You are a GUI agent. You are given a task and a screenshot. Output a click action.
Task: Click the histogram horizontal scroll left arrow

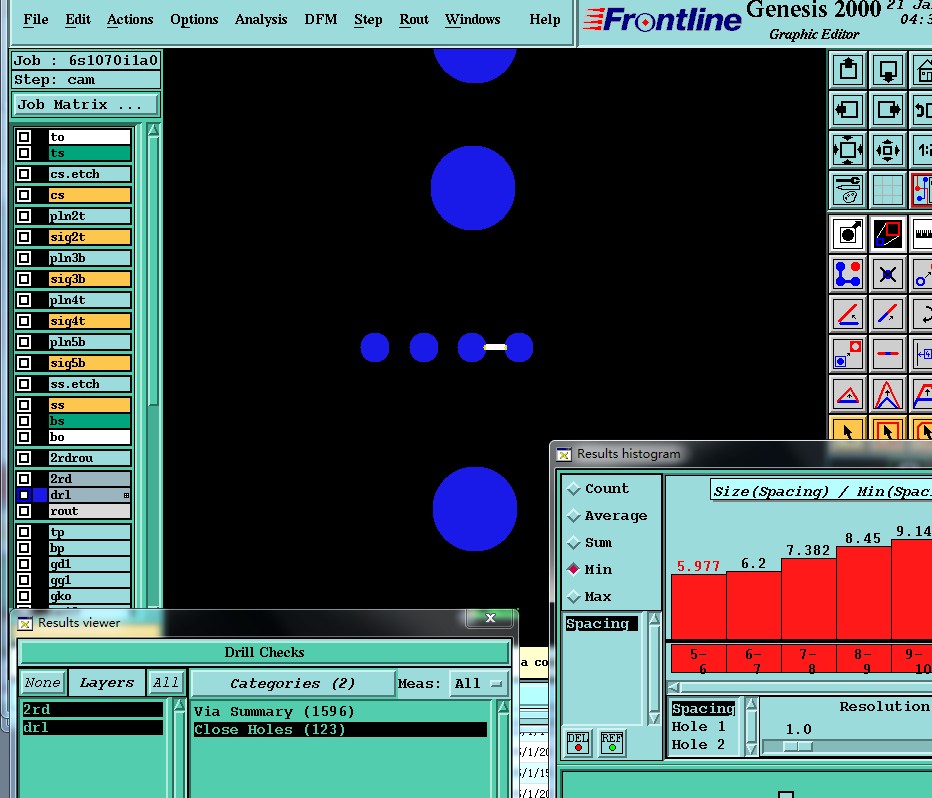(674, 687)
